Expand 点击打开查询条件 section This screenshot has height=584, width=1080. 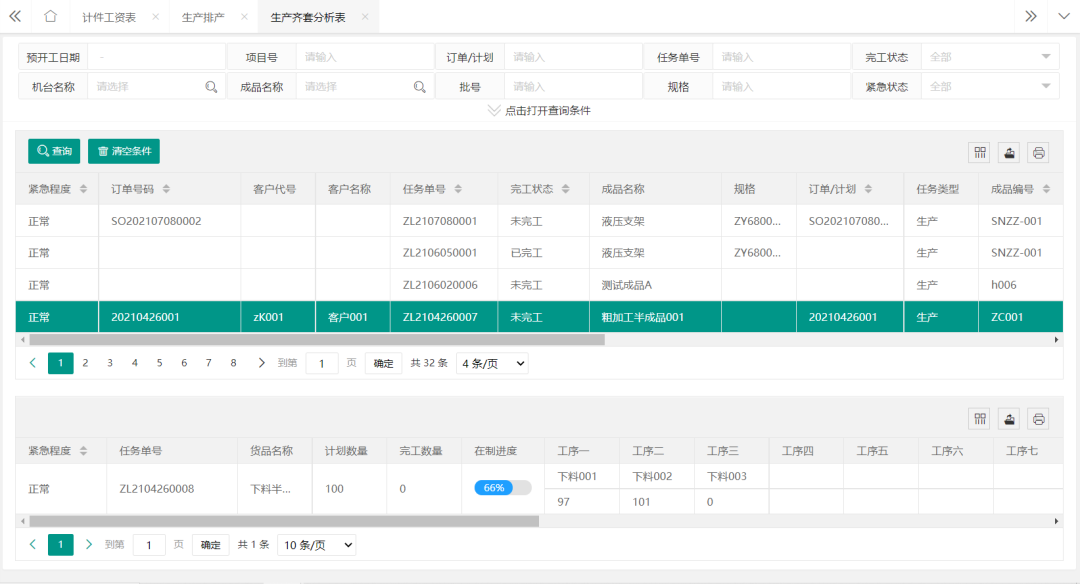[x=539, y=110]
